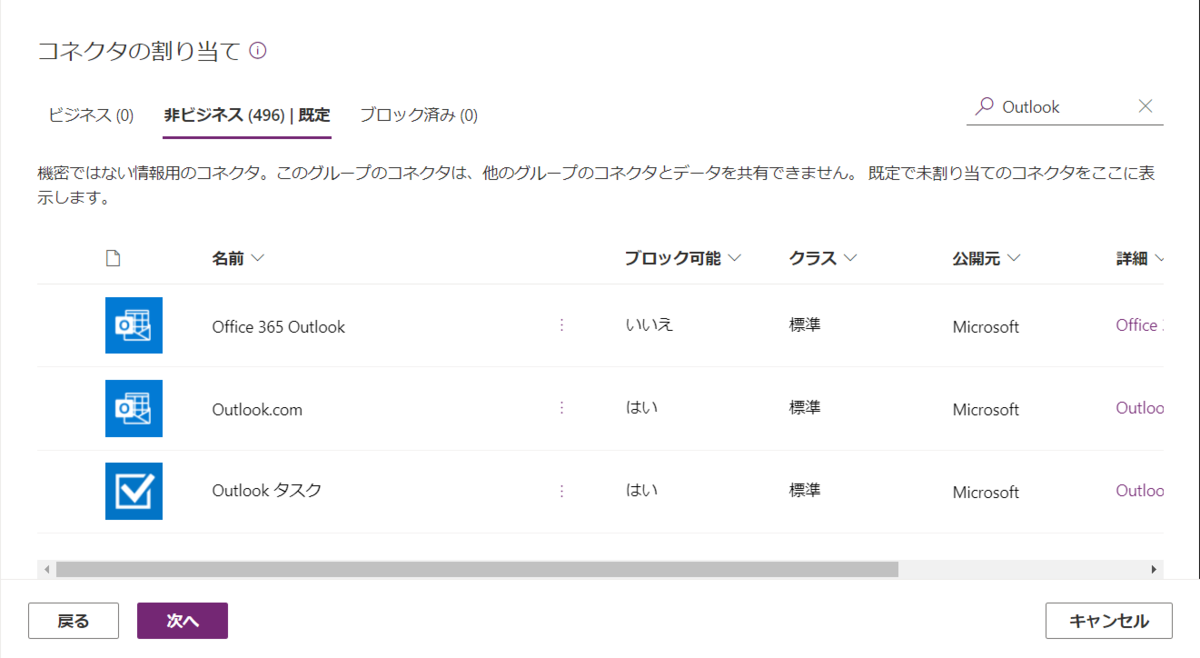Click Microsoft in Office 365 Outlook row
The height and width of the screenshot is (658, 1200).
coord(986,327)
